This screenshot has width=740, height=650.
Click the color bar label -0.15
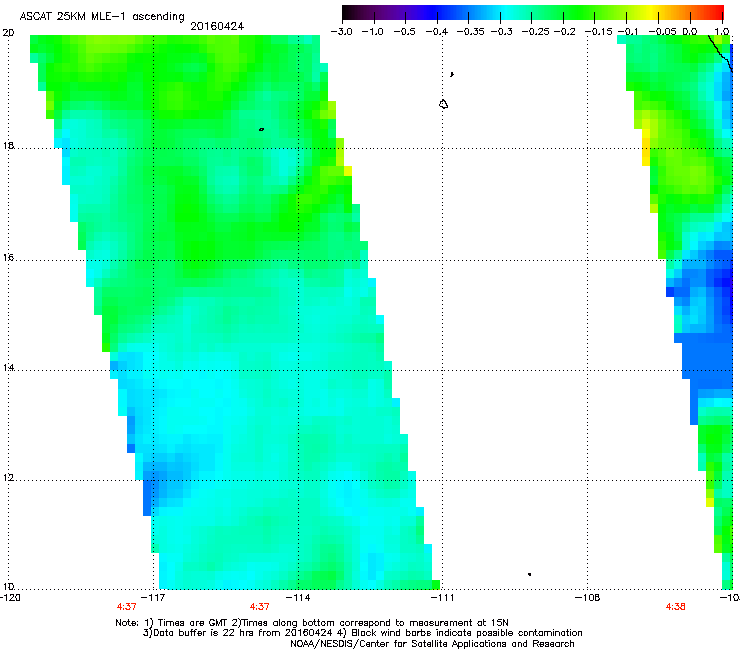click(598, 32)
